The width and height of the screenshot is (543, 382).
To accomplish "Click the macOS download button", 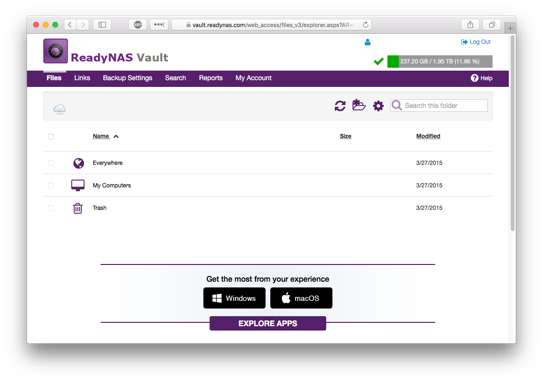I will point(301,298).
